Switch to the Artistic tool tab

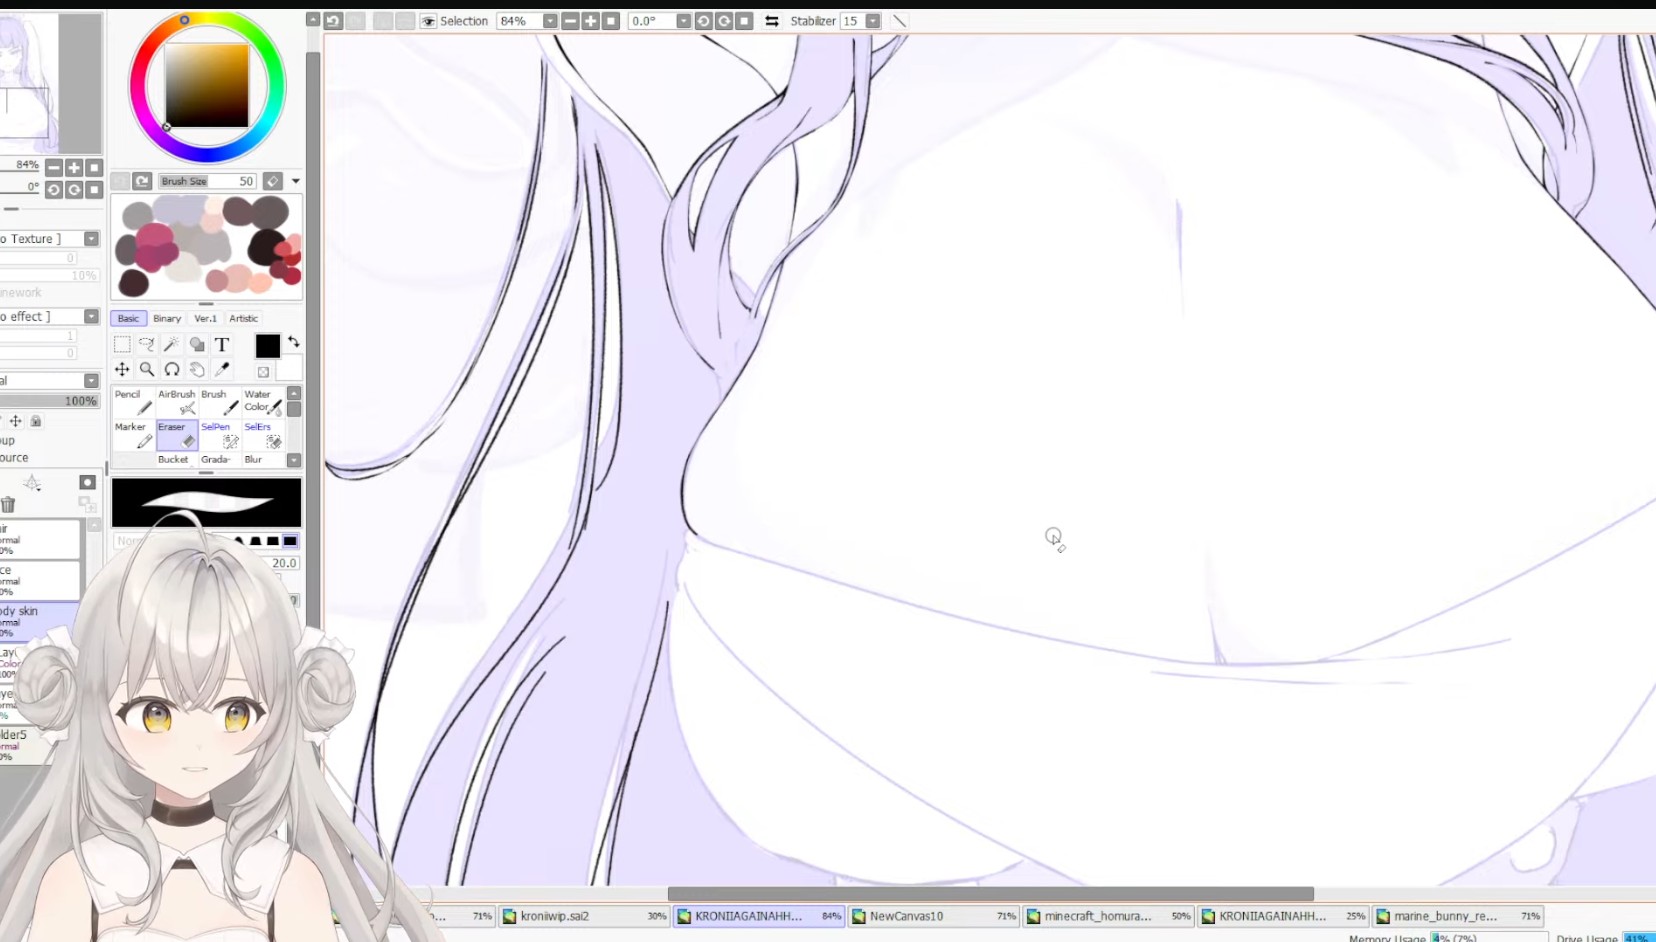pos(244,318)
